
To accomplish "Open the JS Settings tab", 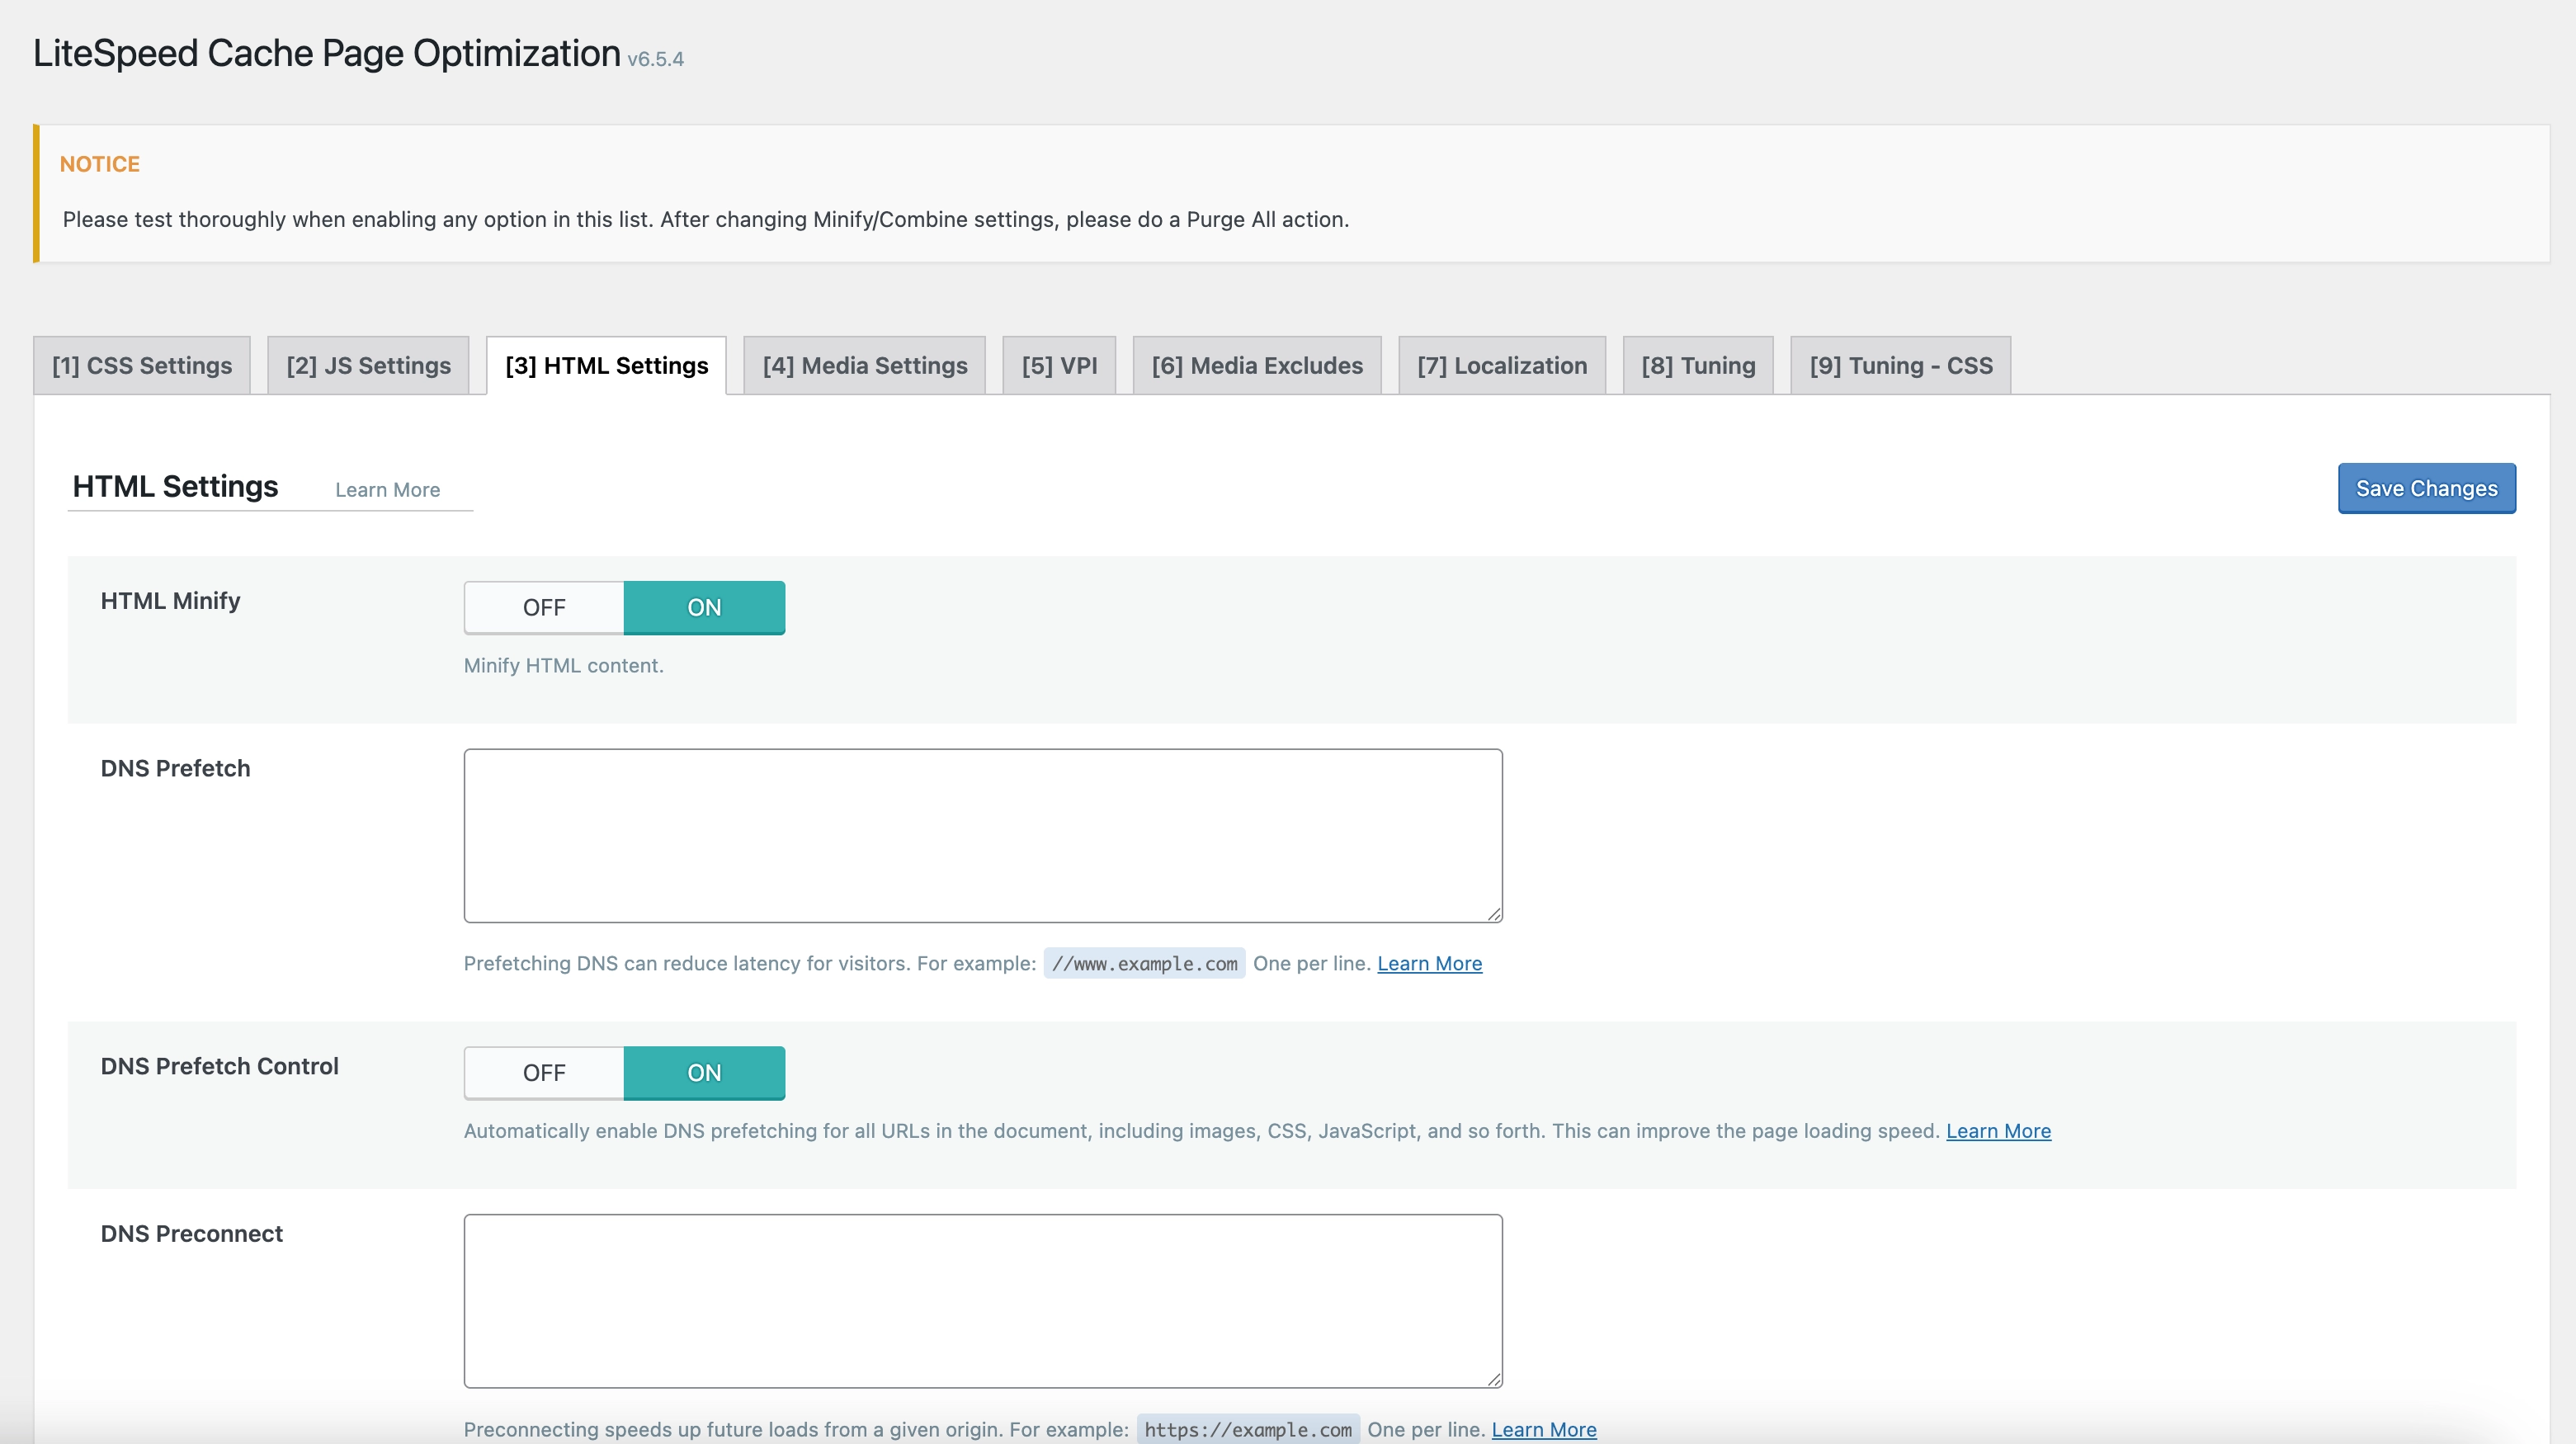I will [368, 365].
